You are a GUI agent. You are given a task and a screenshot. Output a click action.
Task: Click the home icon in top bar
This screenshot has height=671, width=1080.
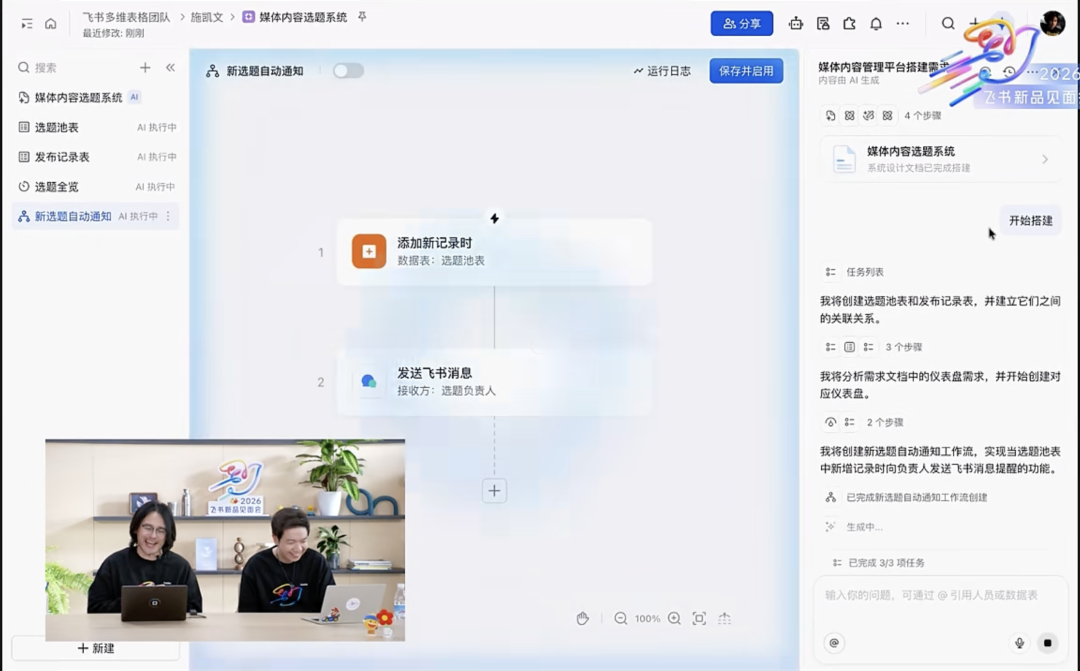tap(50, 23)
